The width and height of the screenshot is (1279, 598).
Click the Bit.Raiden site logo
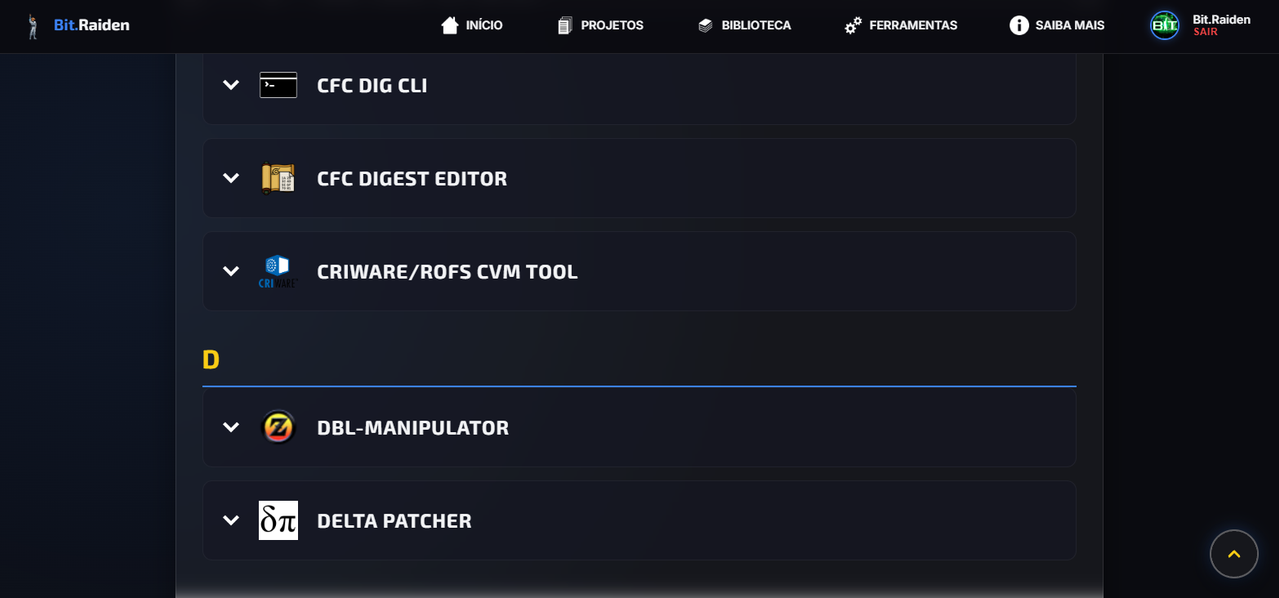tap(33, 26)
